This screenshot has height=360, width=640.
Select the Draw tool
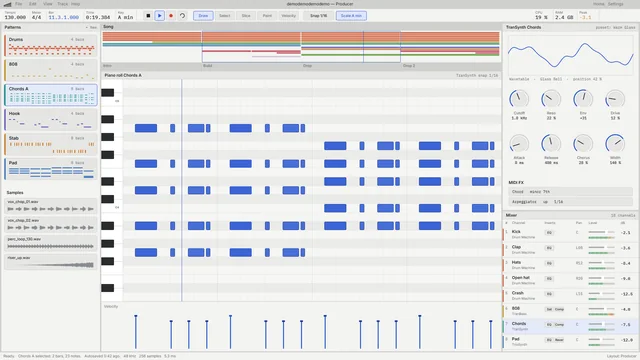[203, 16]
